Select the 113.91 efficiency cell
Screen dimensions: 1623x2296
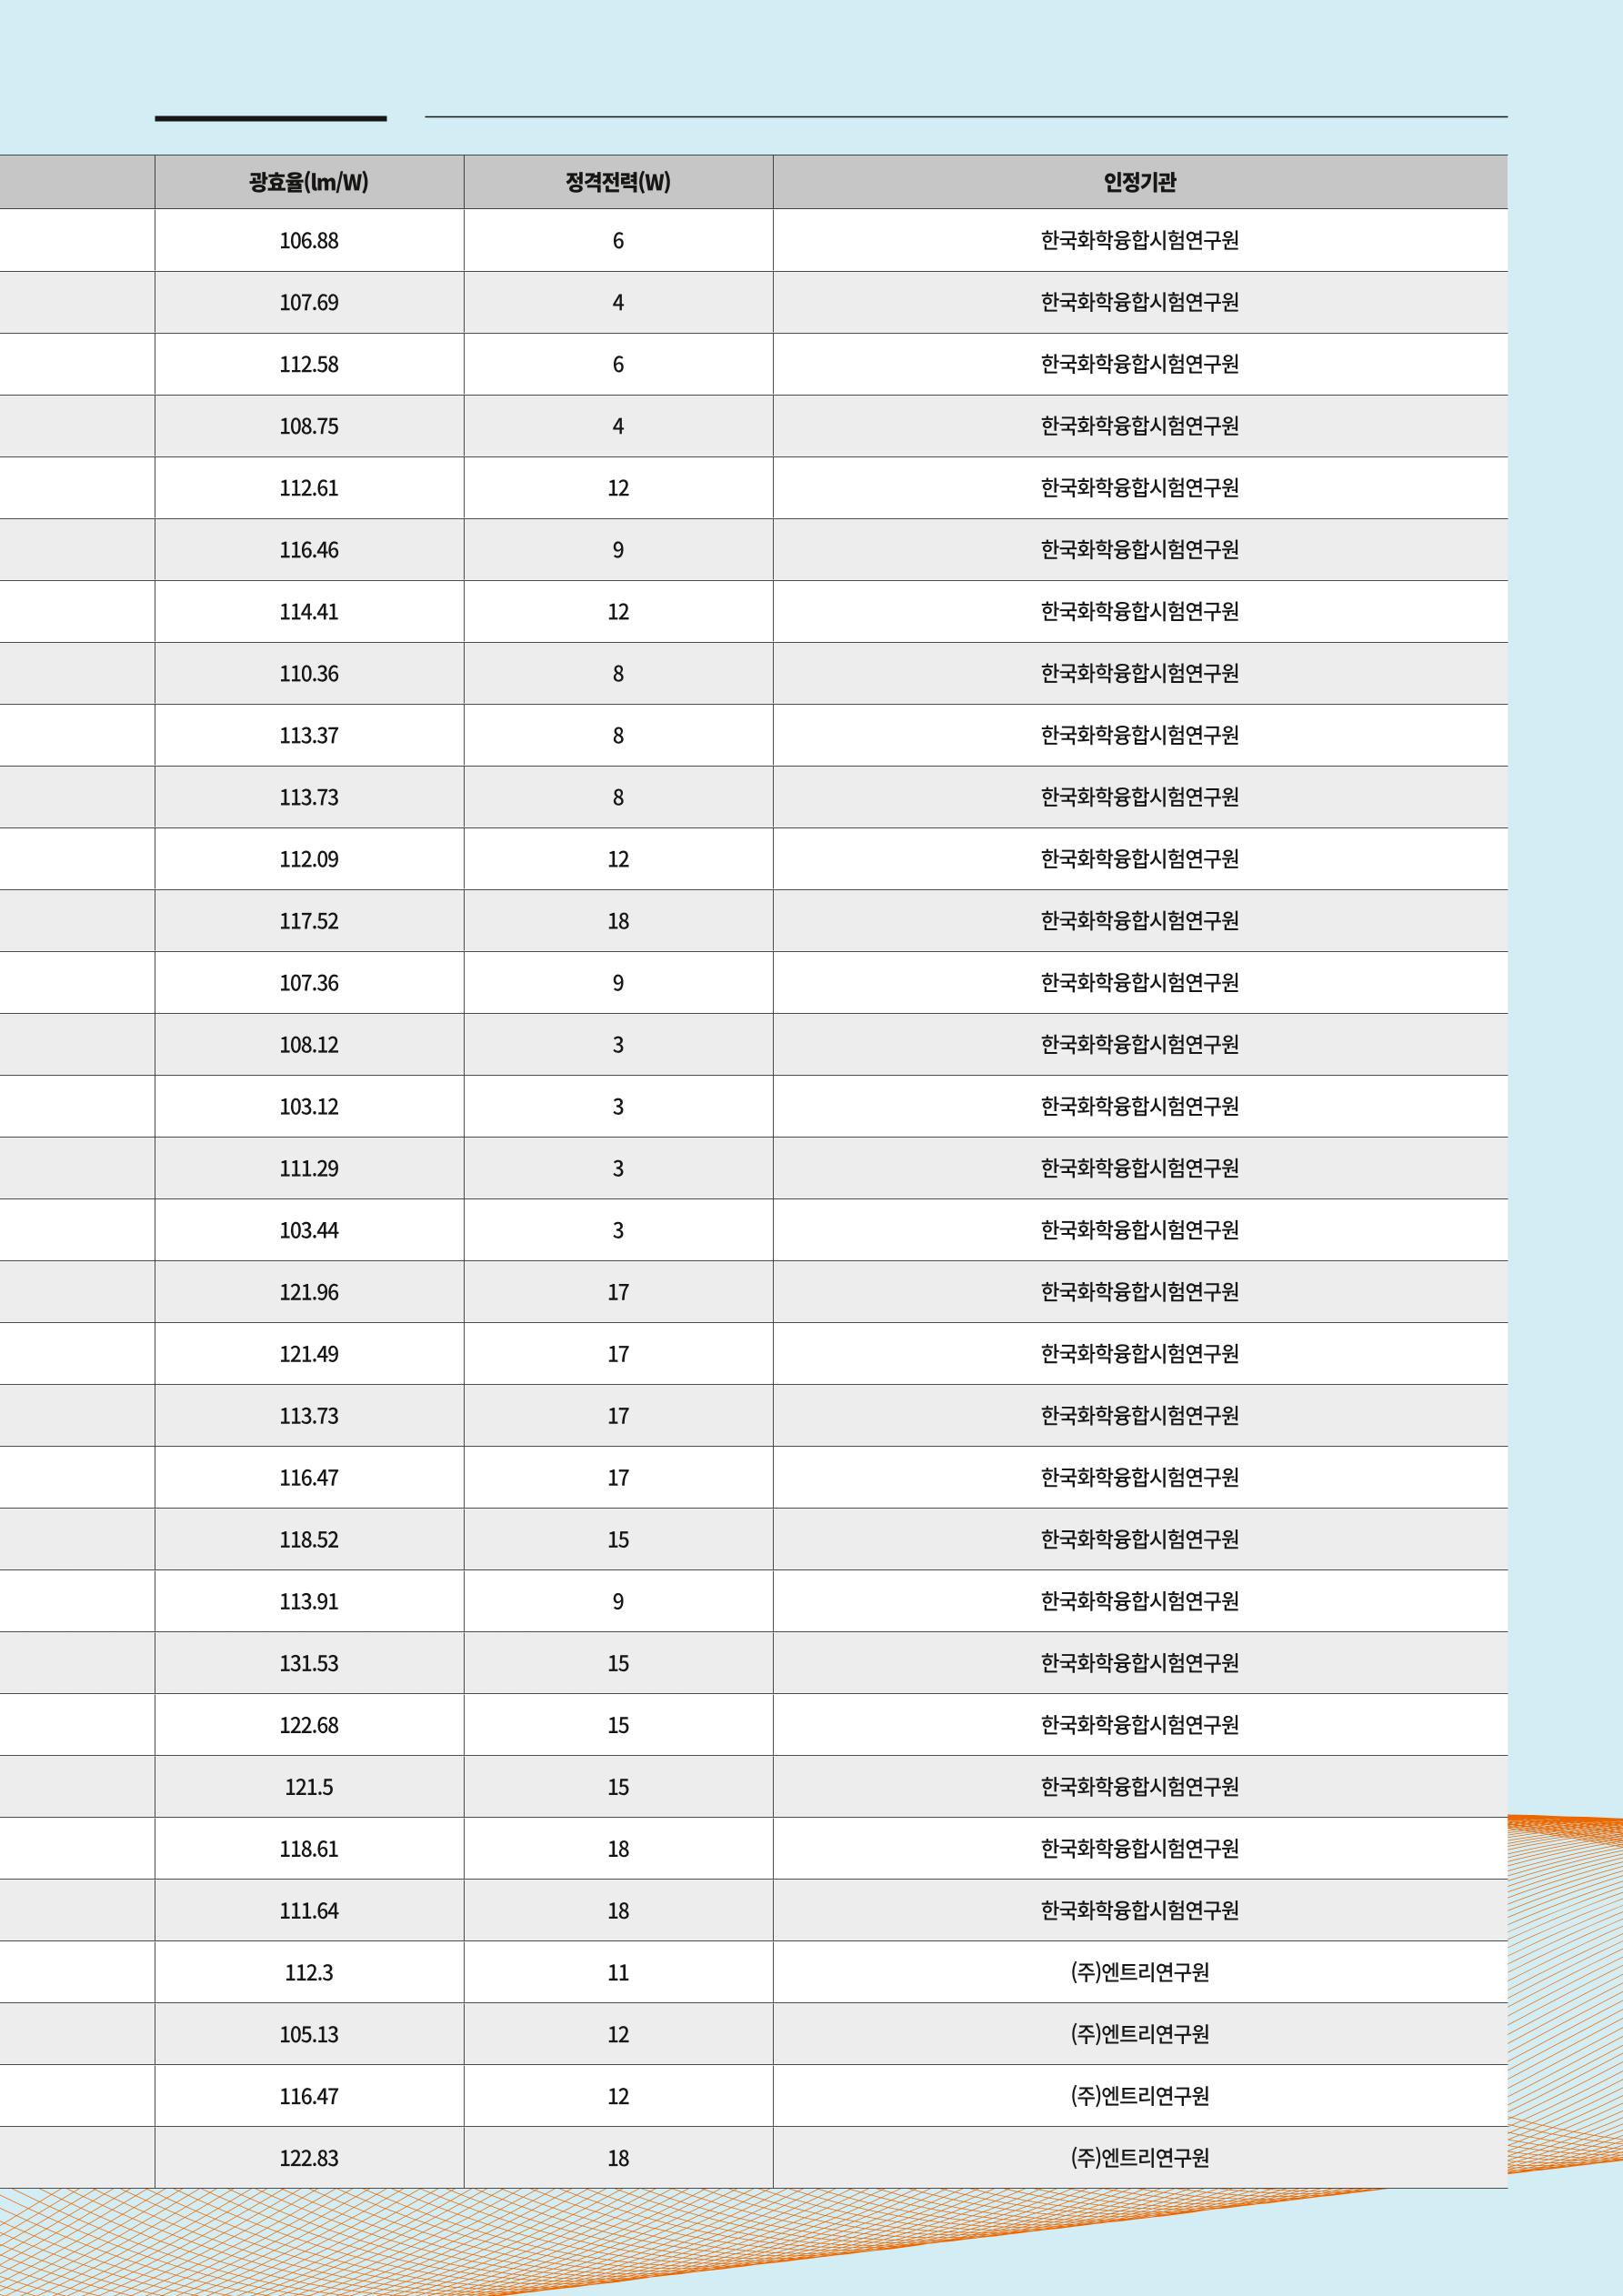click(309, 1601)
